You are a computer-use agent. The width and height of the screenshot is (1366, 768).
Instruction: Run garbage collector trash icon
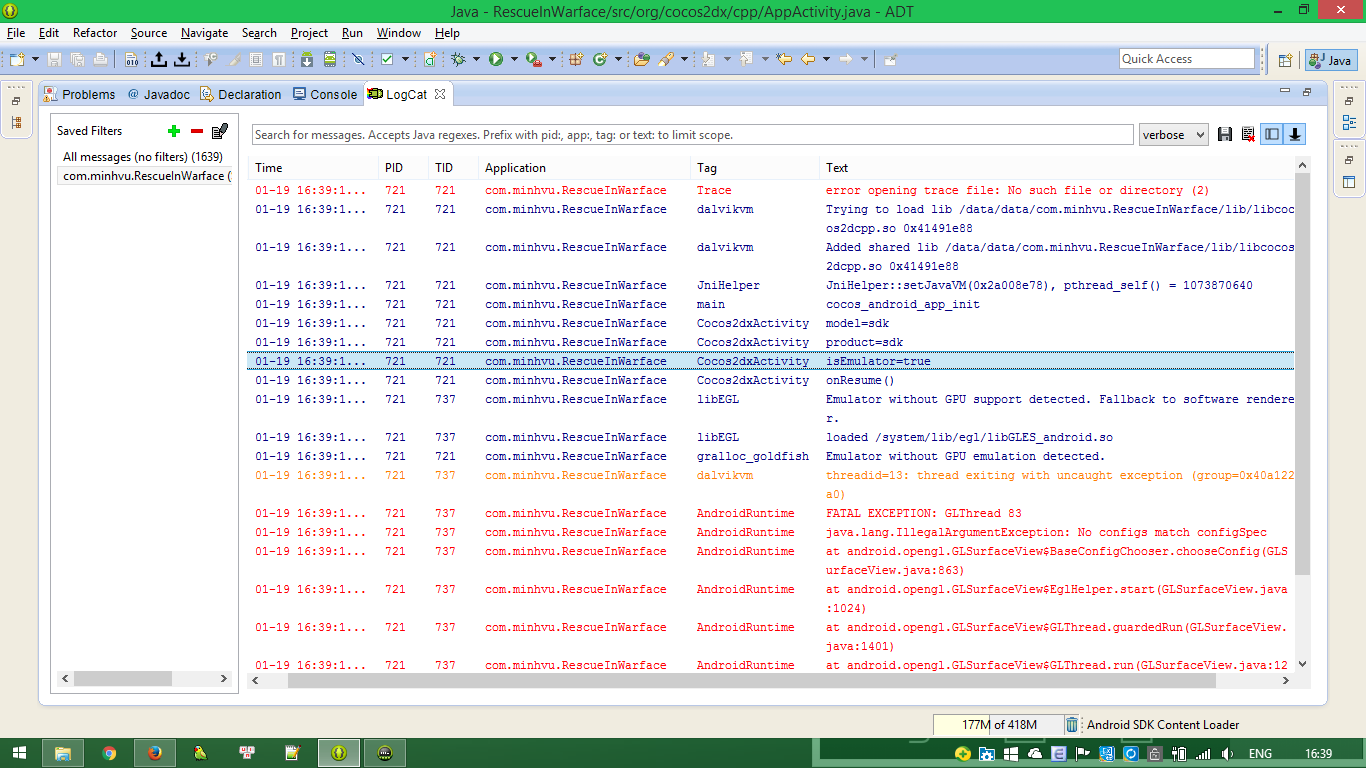1072,725
